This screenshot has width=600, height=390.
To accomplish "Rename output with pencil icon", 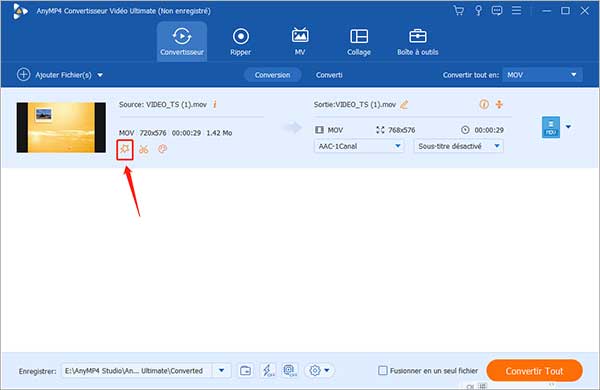I will [404, 104].
